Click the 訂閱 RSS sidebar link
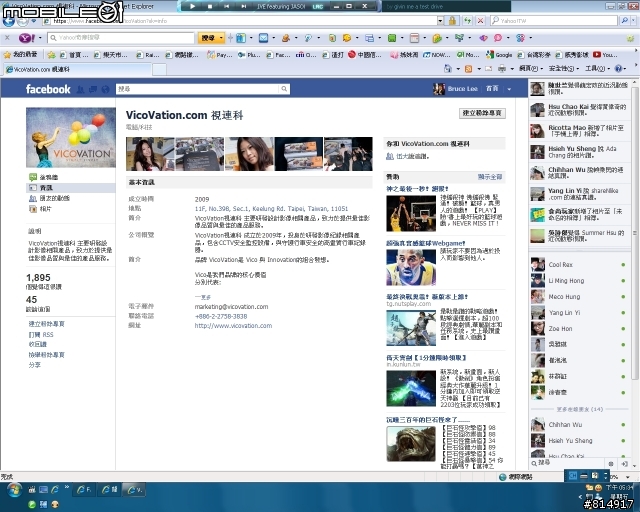The image size is (640, 512). click(x=41, y=334)
